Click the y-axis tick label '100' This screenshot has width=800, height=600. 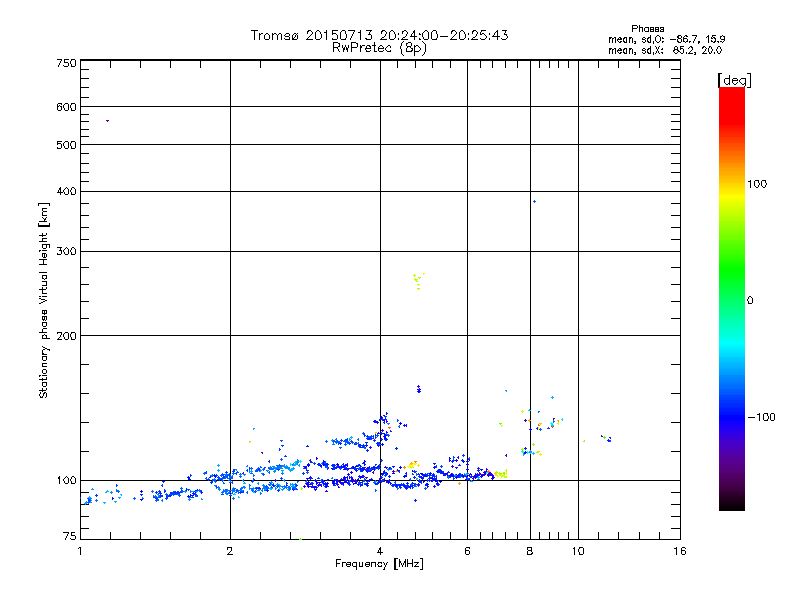coord(66,480)
